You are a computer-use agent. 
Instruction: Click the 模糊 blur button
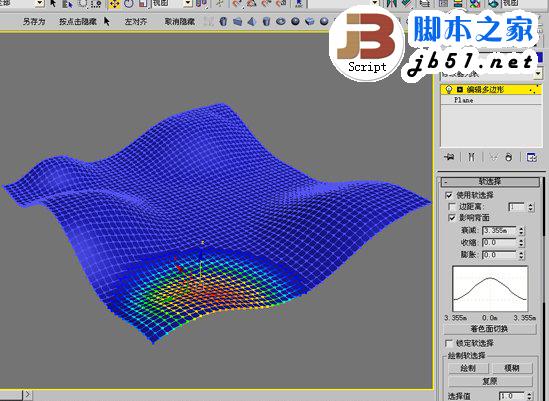coord(512,368)
